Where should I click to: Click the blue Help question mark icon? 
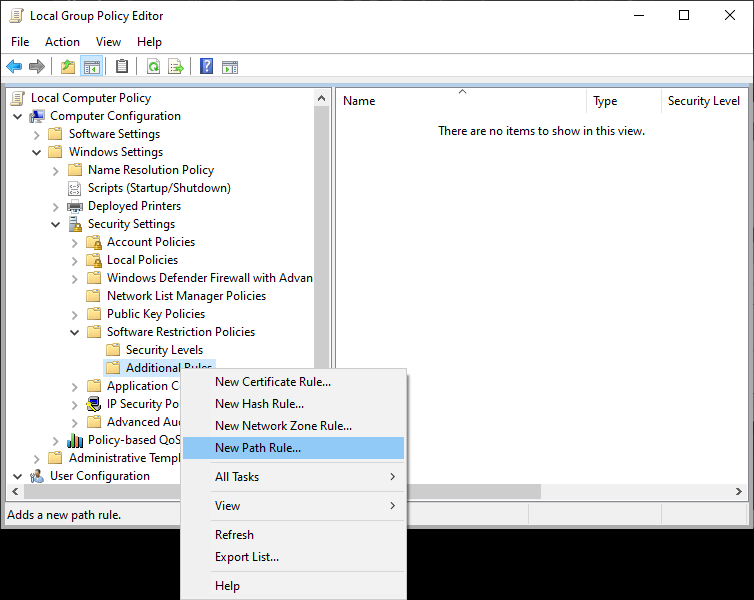coord(206,67)
